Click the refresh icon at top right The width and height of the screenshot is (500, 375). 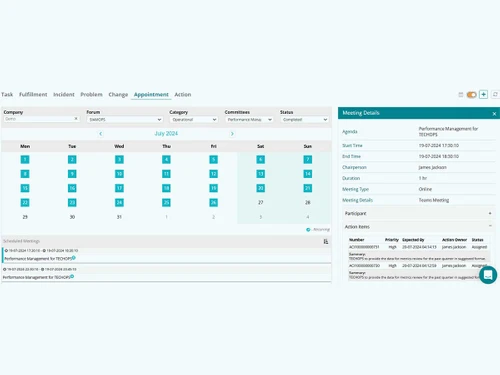495,95
